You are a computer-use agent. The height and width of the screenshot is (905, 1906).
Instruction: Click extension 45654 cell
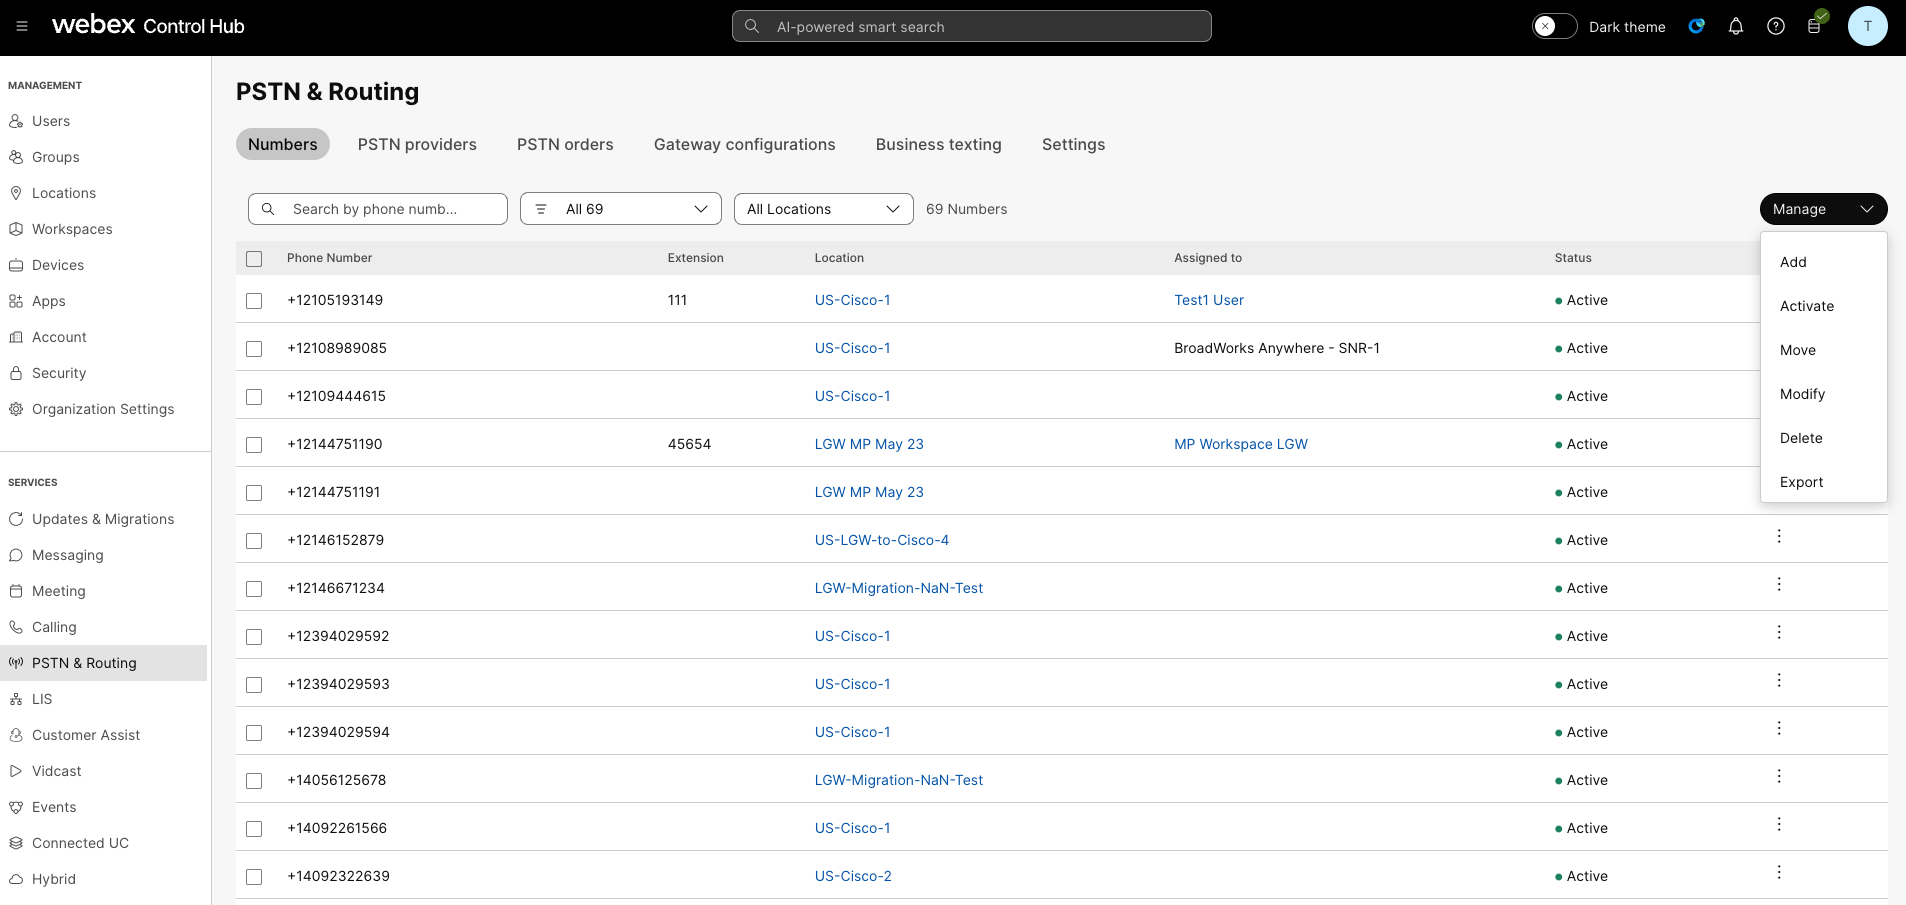[x=689, y=444]
